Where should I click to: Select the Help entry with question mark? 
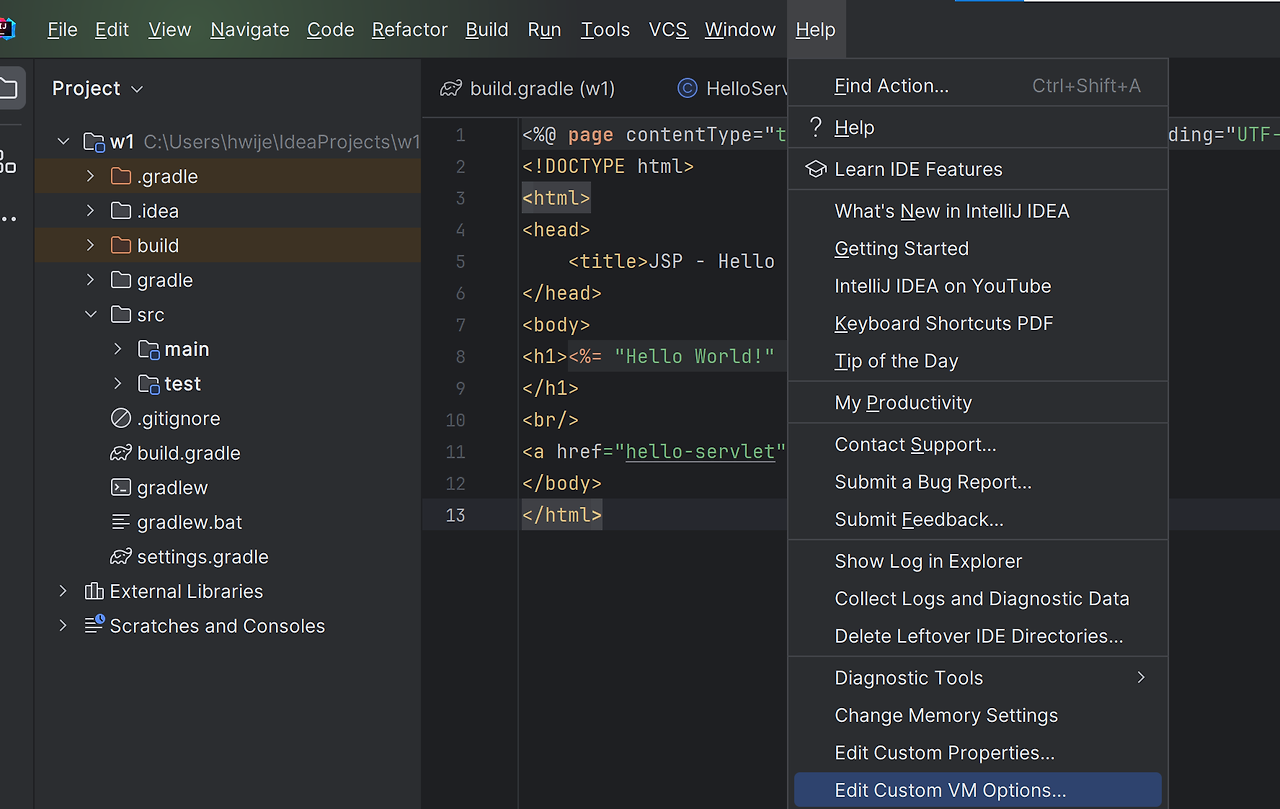tap(978, 128)
